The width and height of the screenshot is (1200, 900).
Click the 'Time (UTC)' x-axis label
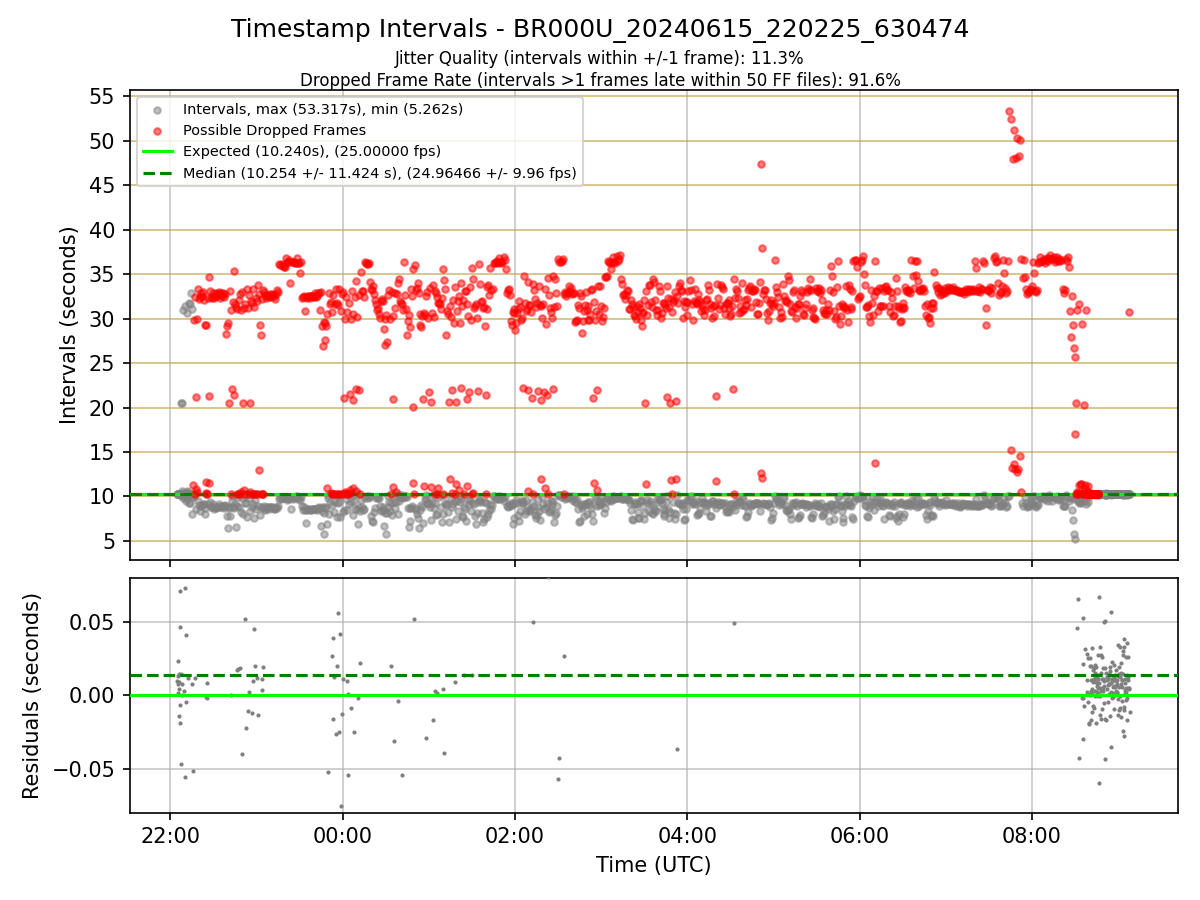(653, 865)
